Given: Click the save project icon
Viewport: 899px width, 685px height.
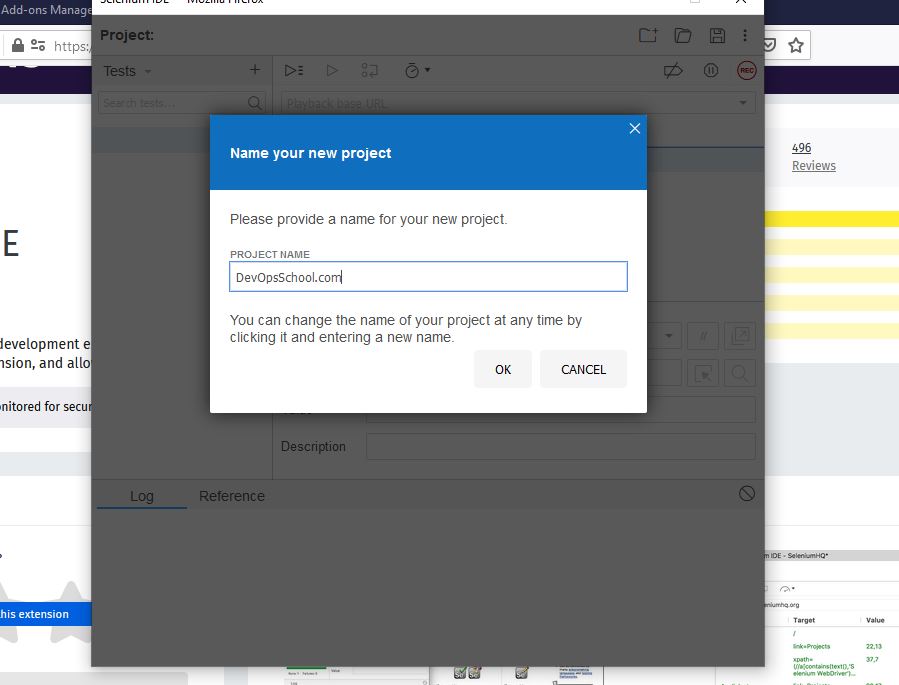Looking at the screenshot, I should 717,36.
